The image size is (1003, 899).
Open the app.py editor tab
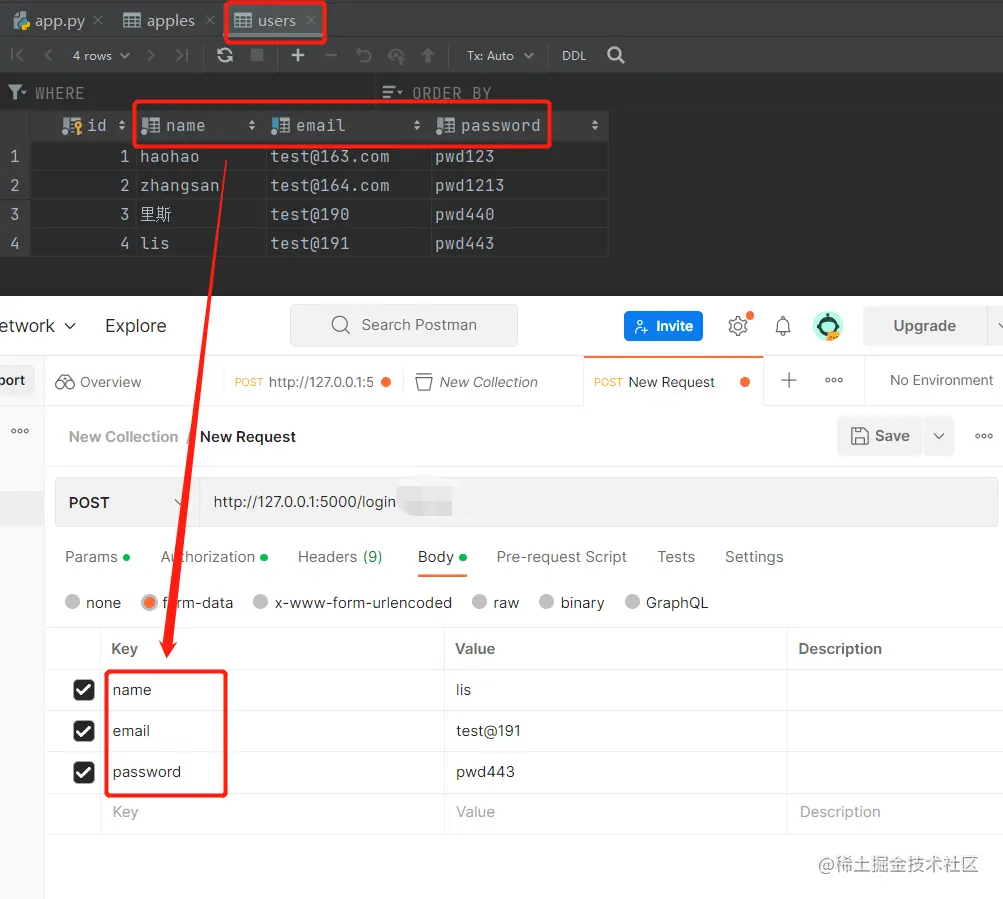tap(50, 20)
